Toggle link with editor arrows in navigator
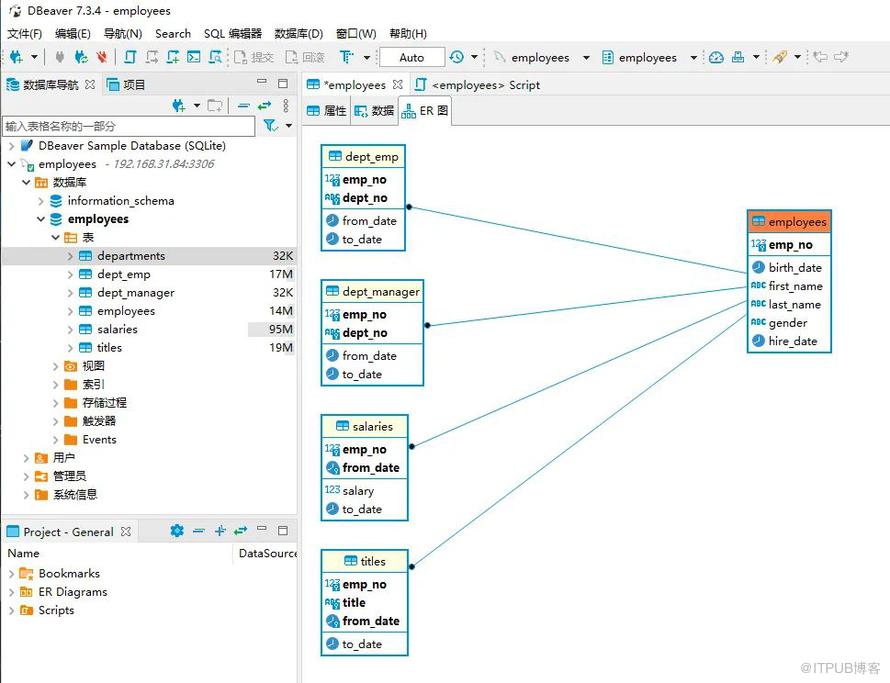Viewport: 890px width, 683px height. click(265, 105)
